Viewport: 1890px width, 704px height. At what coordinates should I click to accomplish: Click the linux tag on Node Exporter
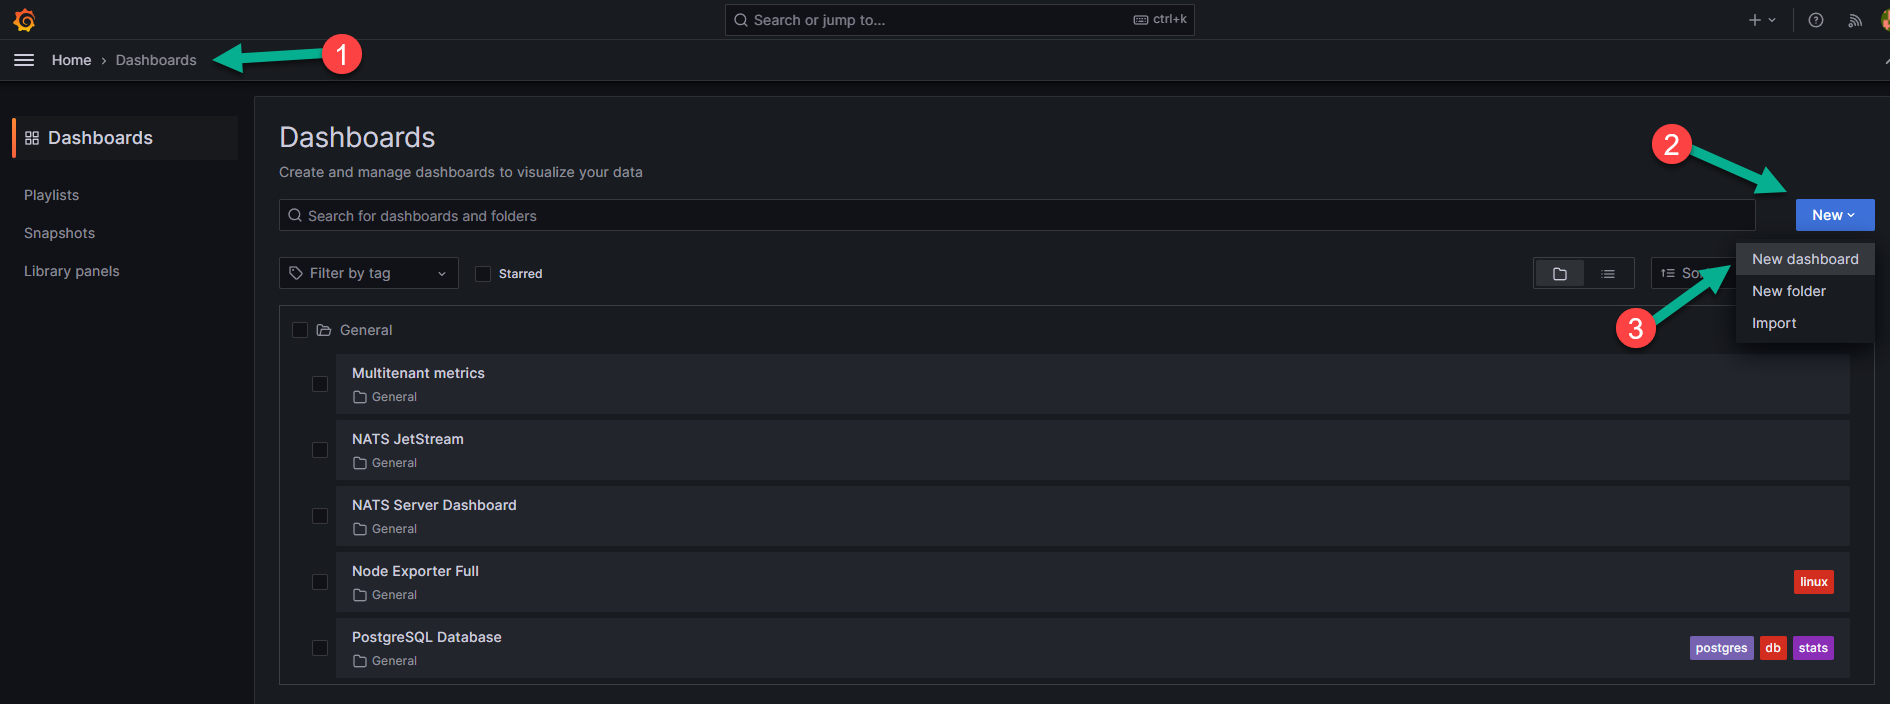pos(1813,582)
